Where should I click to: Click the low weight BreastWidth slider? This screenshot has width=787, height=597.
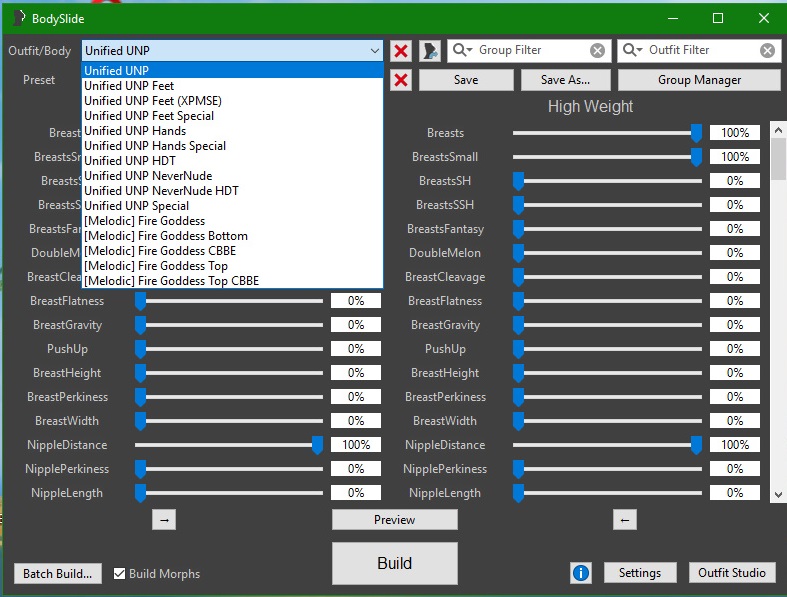(229, 421)
